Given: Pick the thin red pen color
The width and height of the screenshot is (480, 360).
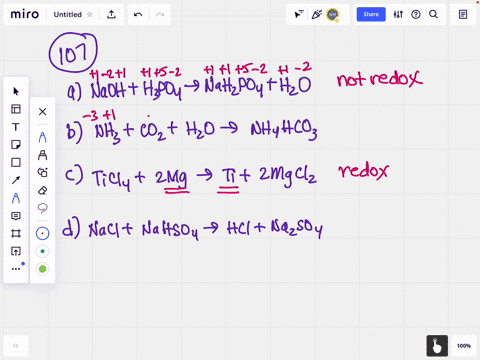Looking at the screenshot, I should point(42,233).
